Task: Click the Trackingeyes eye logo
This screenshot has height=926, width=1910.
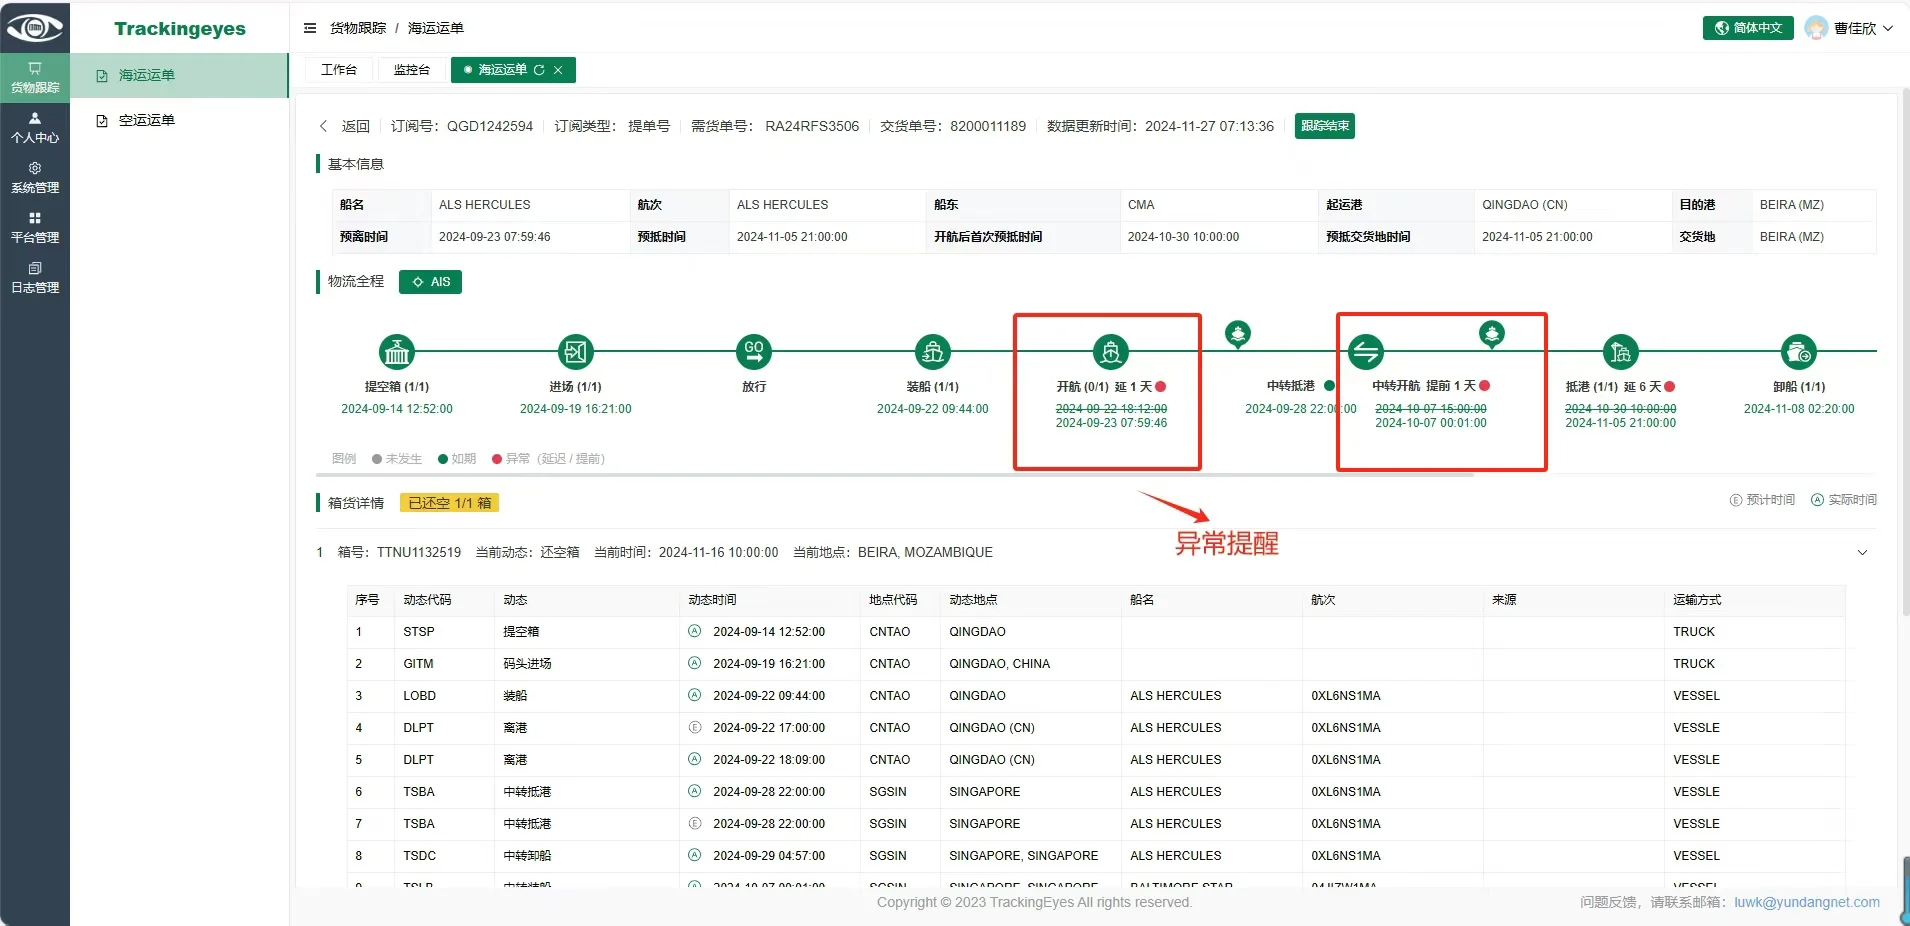Action: click(34, 27)
